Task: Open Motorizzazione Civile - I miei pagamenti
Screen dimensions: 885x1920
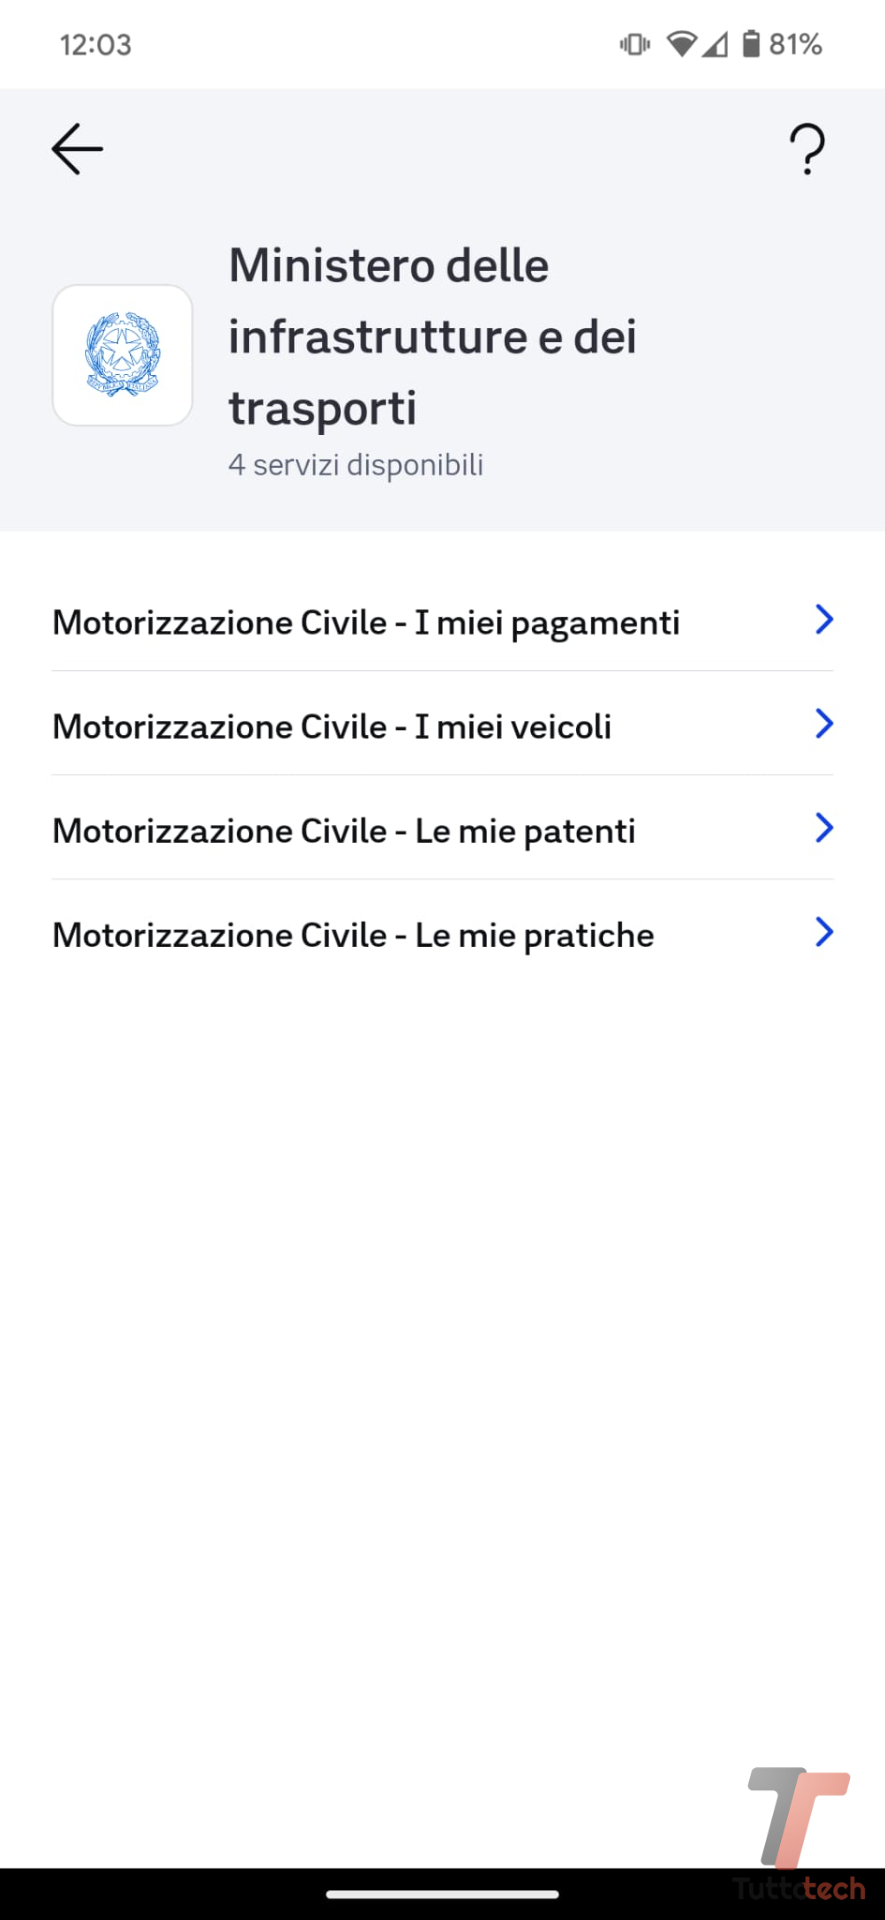Action: (366, 622)
